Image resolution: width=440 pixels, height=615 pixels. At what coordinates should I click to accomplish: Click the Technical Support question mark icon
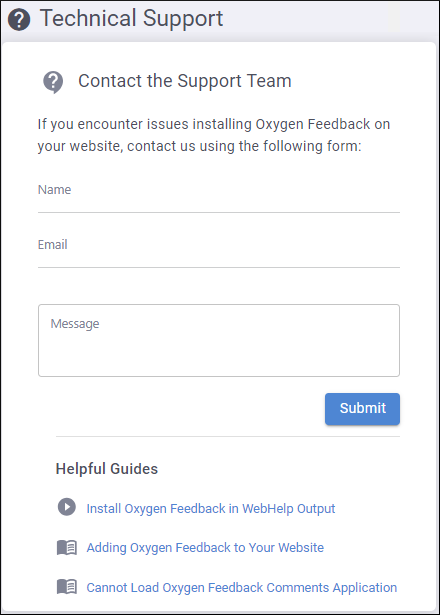19,19
